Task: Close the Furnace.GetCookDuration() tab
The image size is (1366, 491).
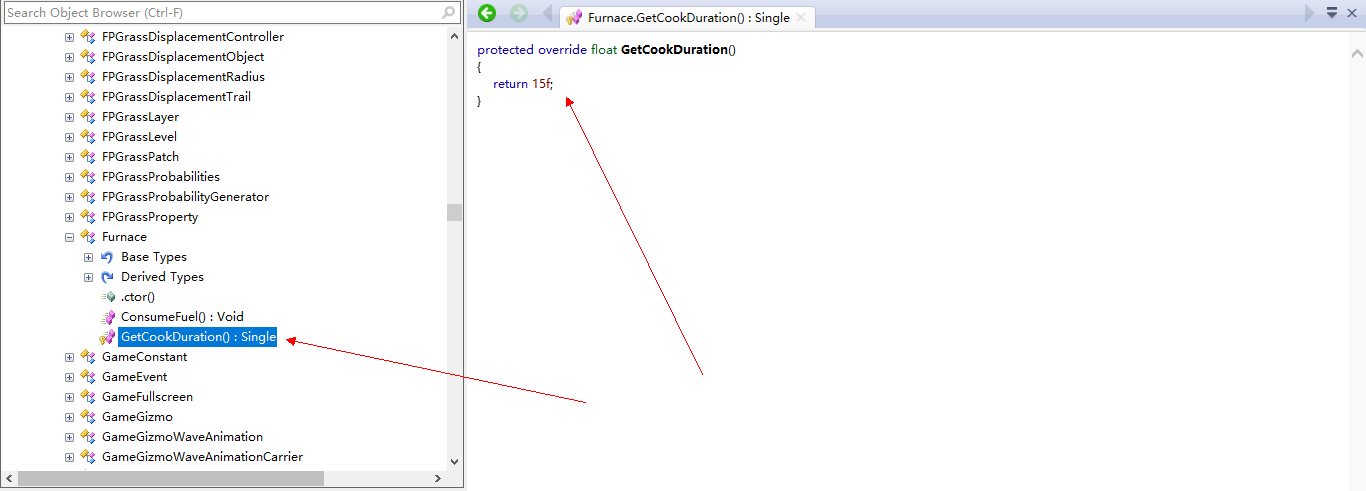Action: [801, 18]
